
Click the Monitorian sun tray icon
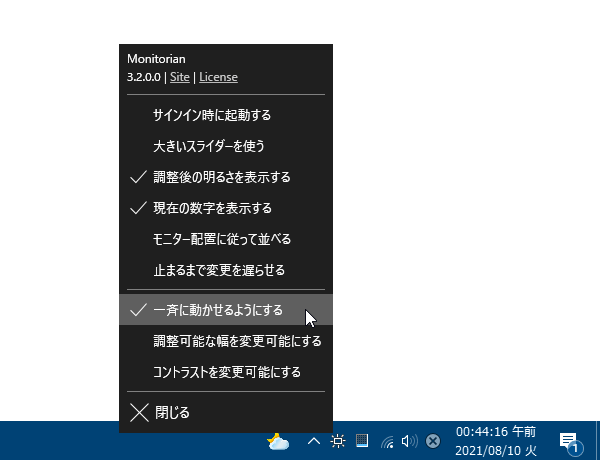tap(338, 441)
